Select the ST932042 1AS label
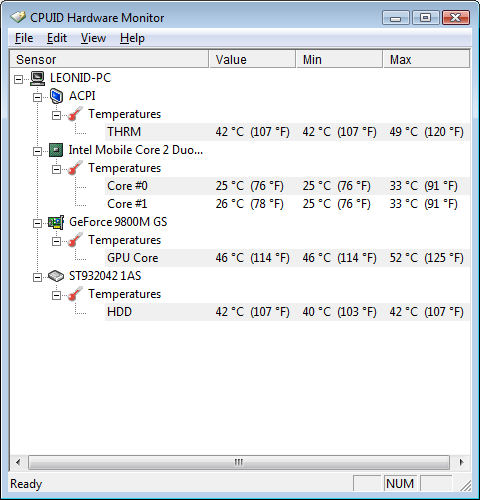This screenshot has height=500, width=480. pos(105,276)
